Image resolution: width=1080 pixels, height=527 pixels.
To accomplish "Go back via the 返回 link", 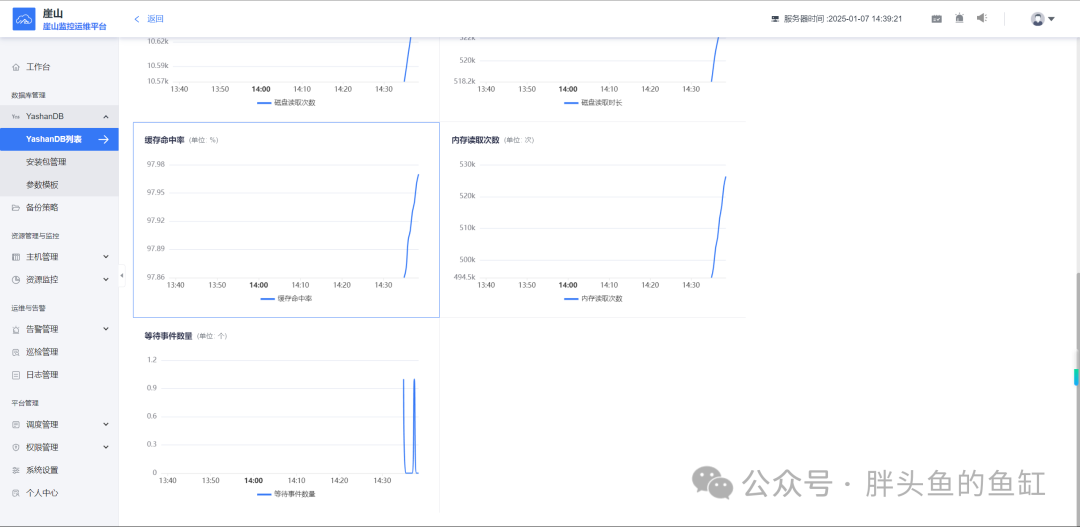I will [x=155, y=19].
